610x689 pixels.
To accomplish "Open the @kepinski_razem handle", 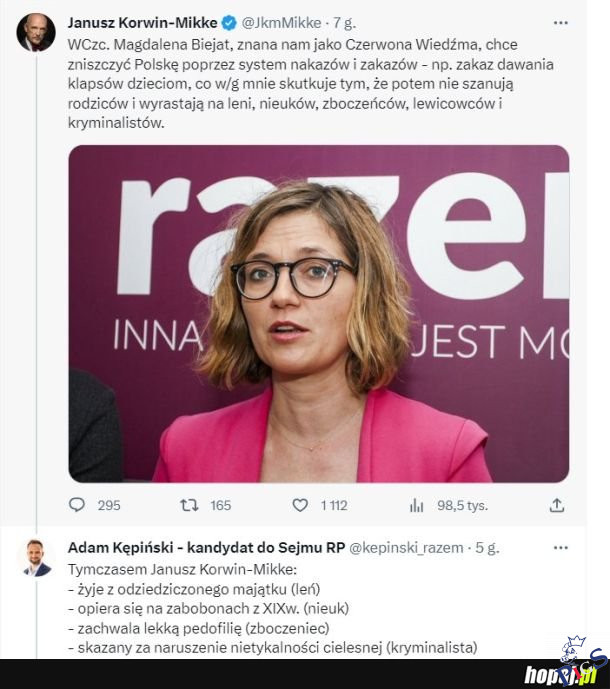I will tap(405, 548).
